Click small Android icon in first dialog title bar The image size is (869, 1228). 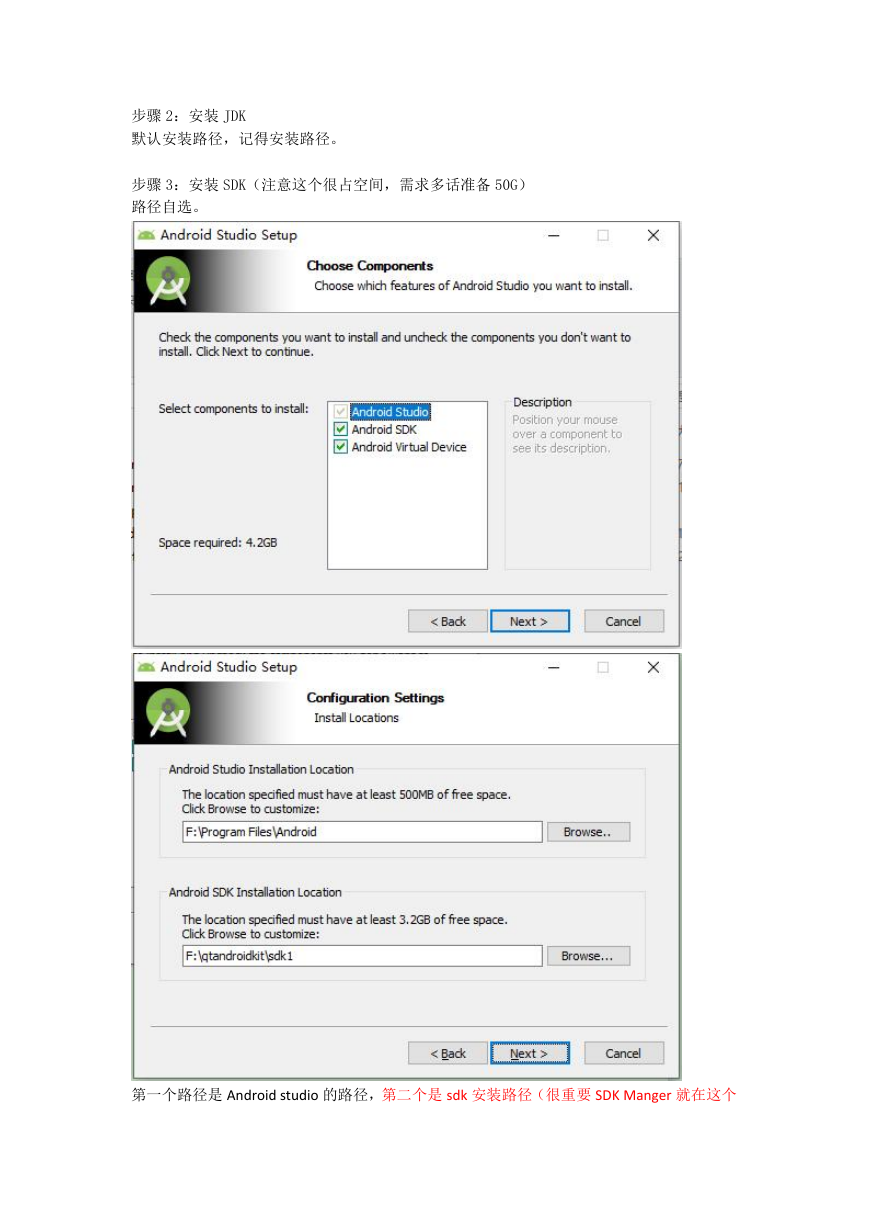[x=147, y=235]
